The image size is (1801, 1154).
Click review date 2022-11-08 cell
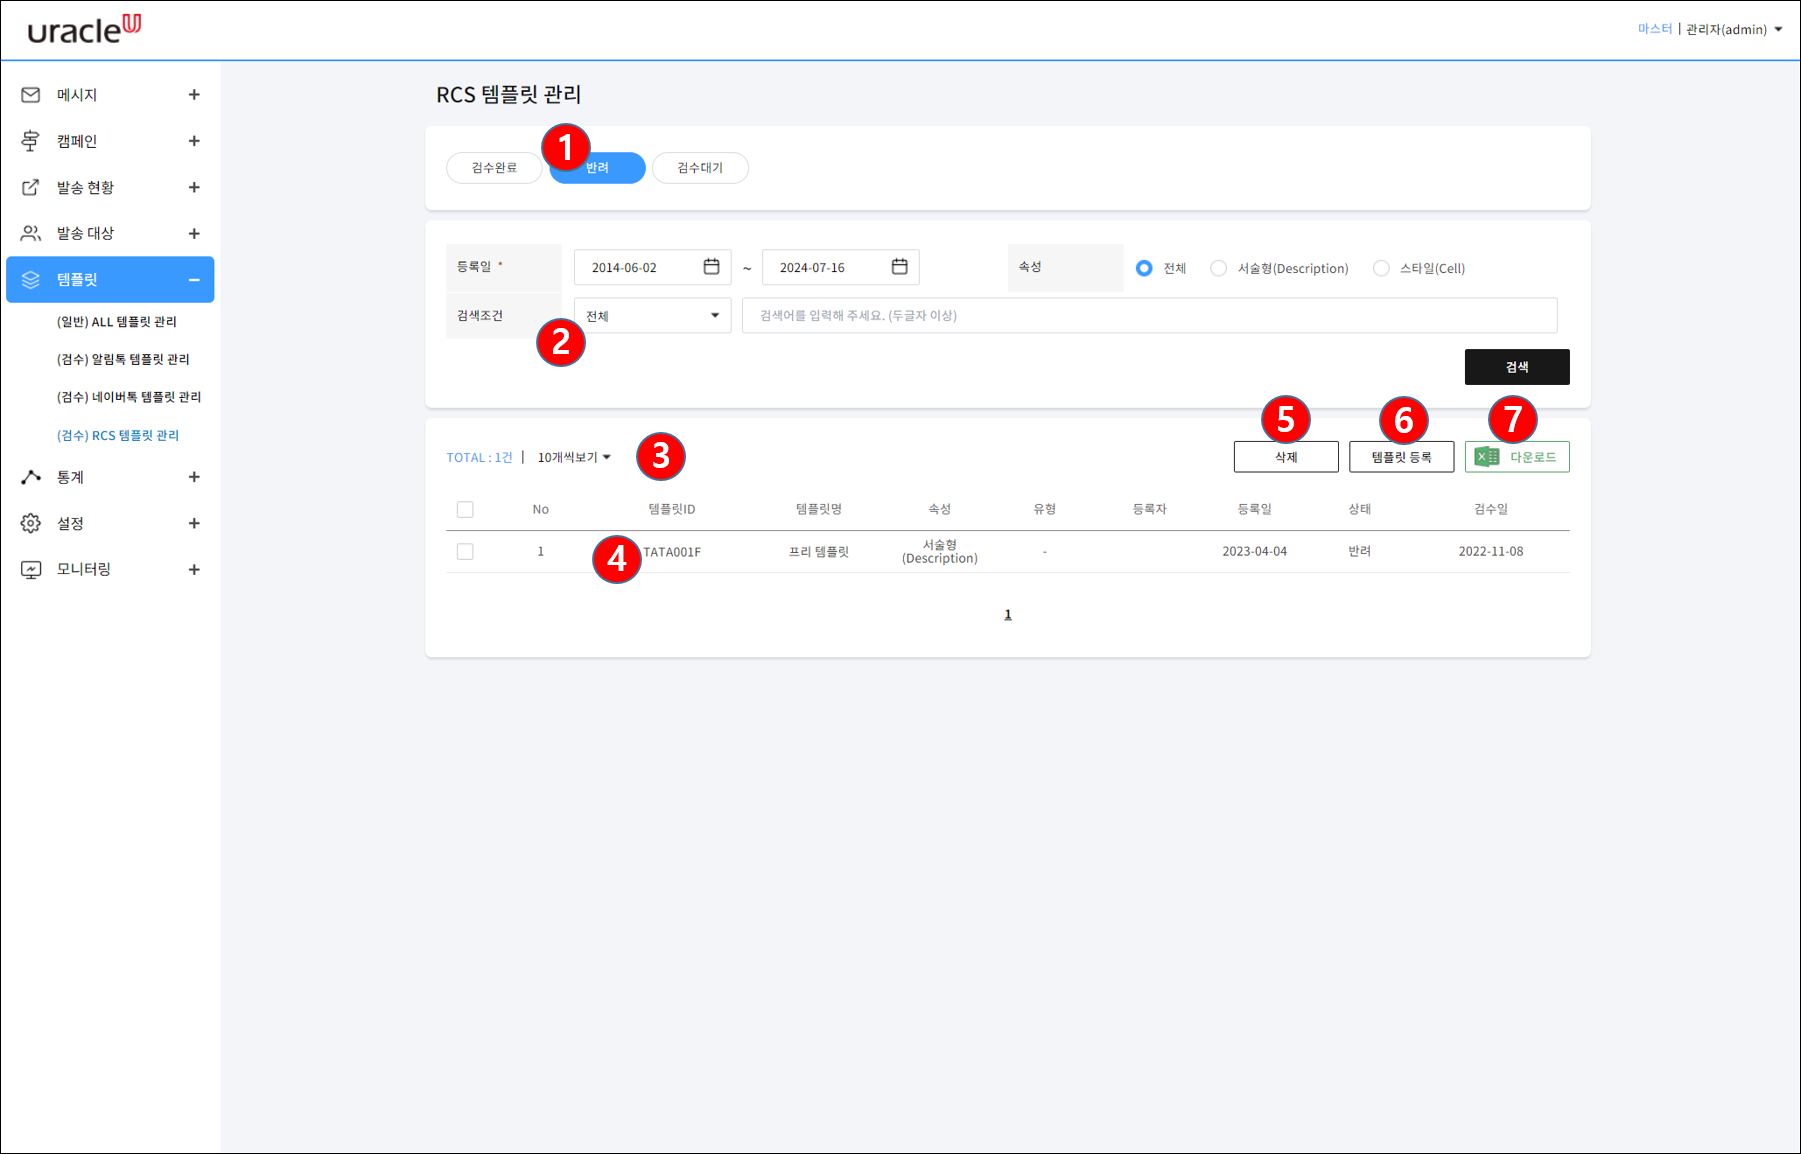point(1490,552)
